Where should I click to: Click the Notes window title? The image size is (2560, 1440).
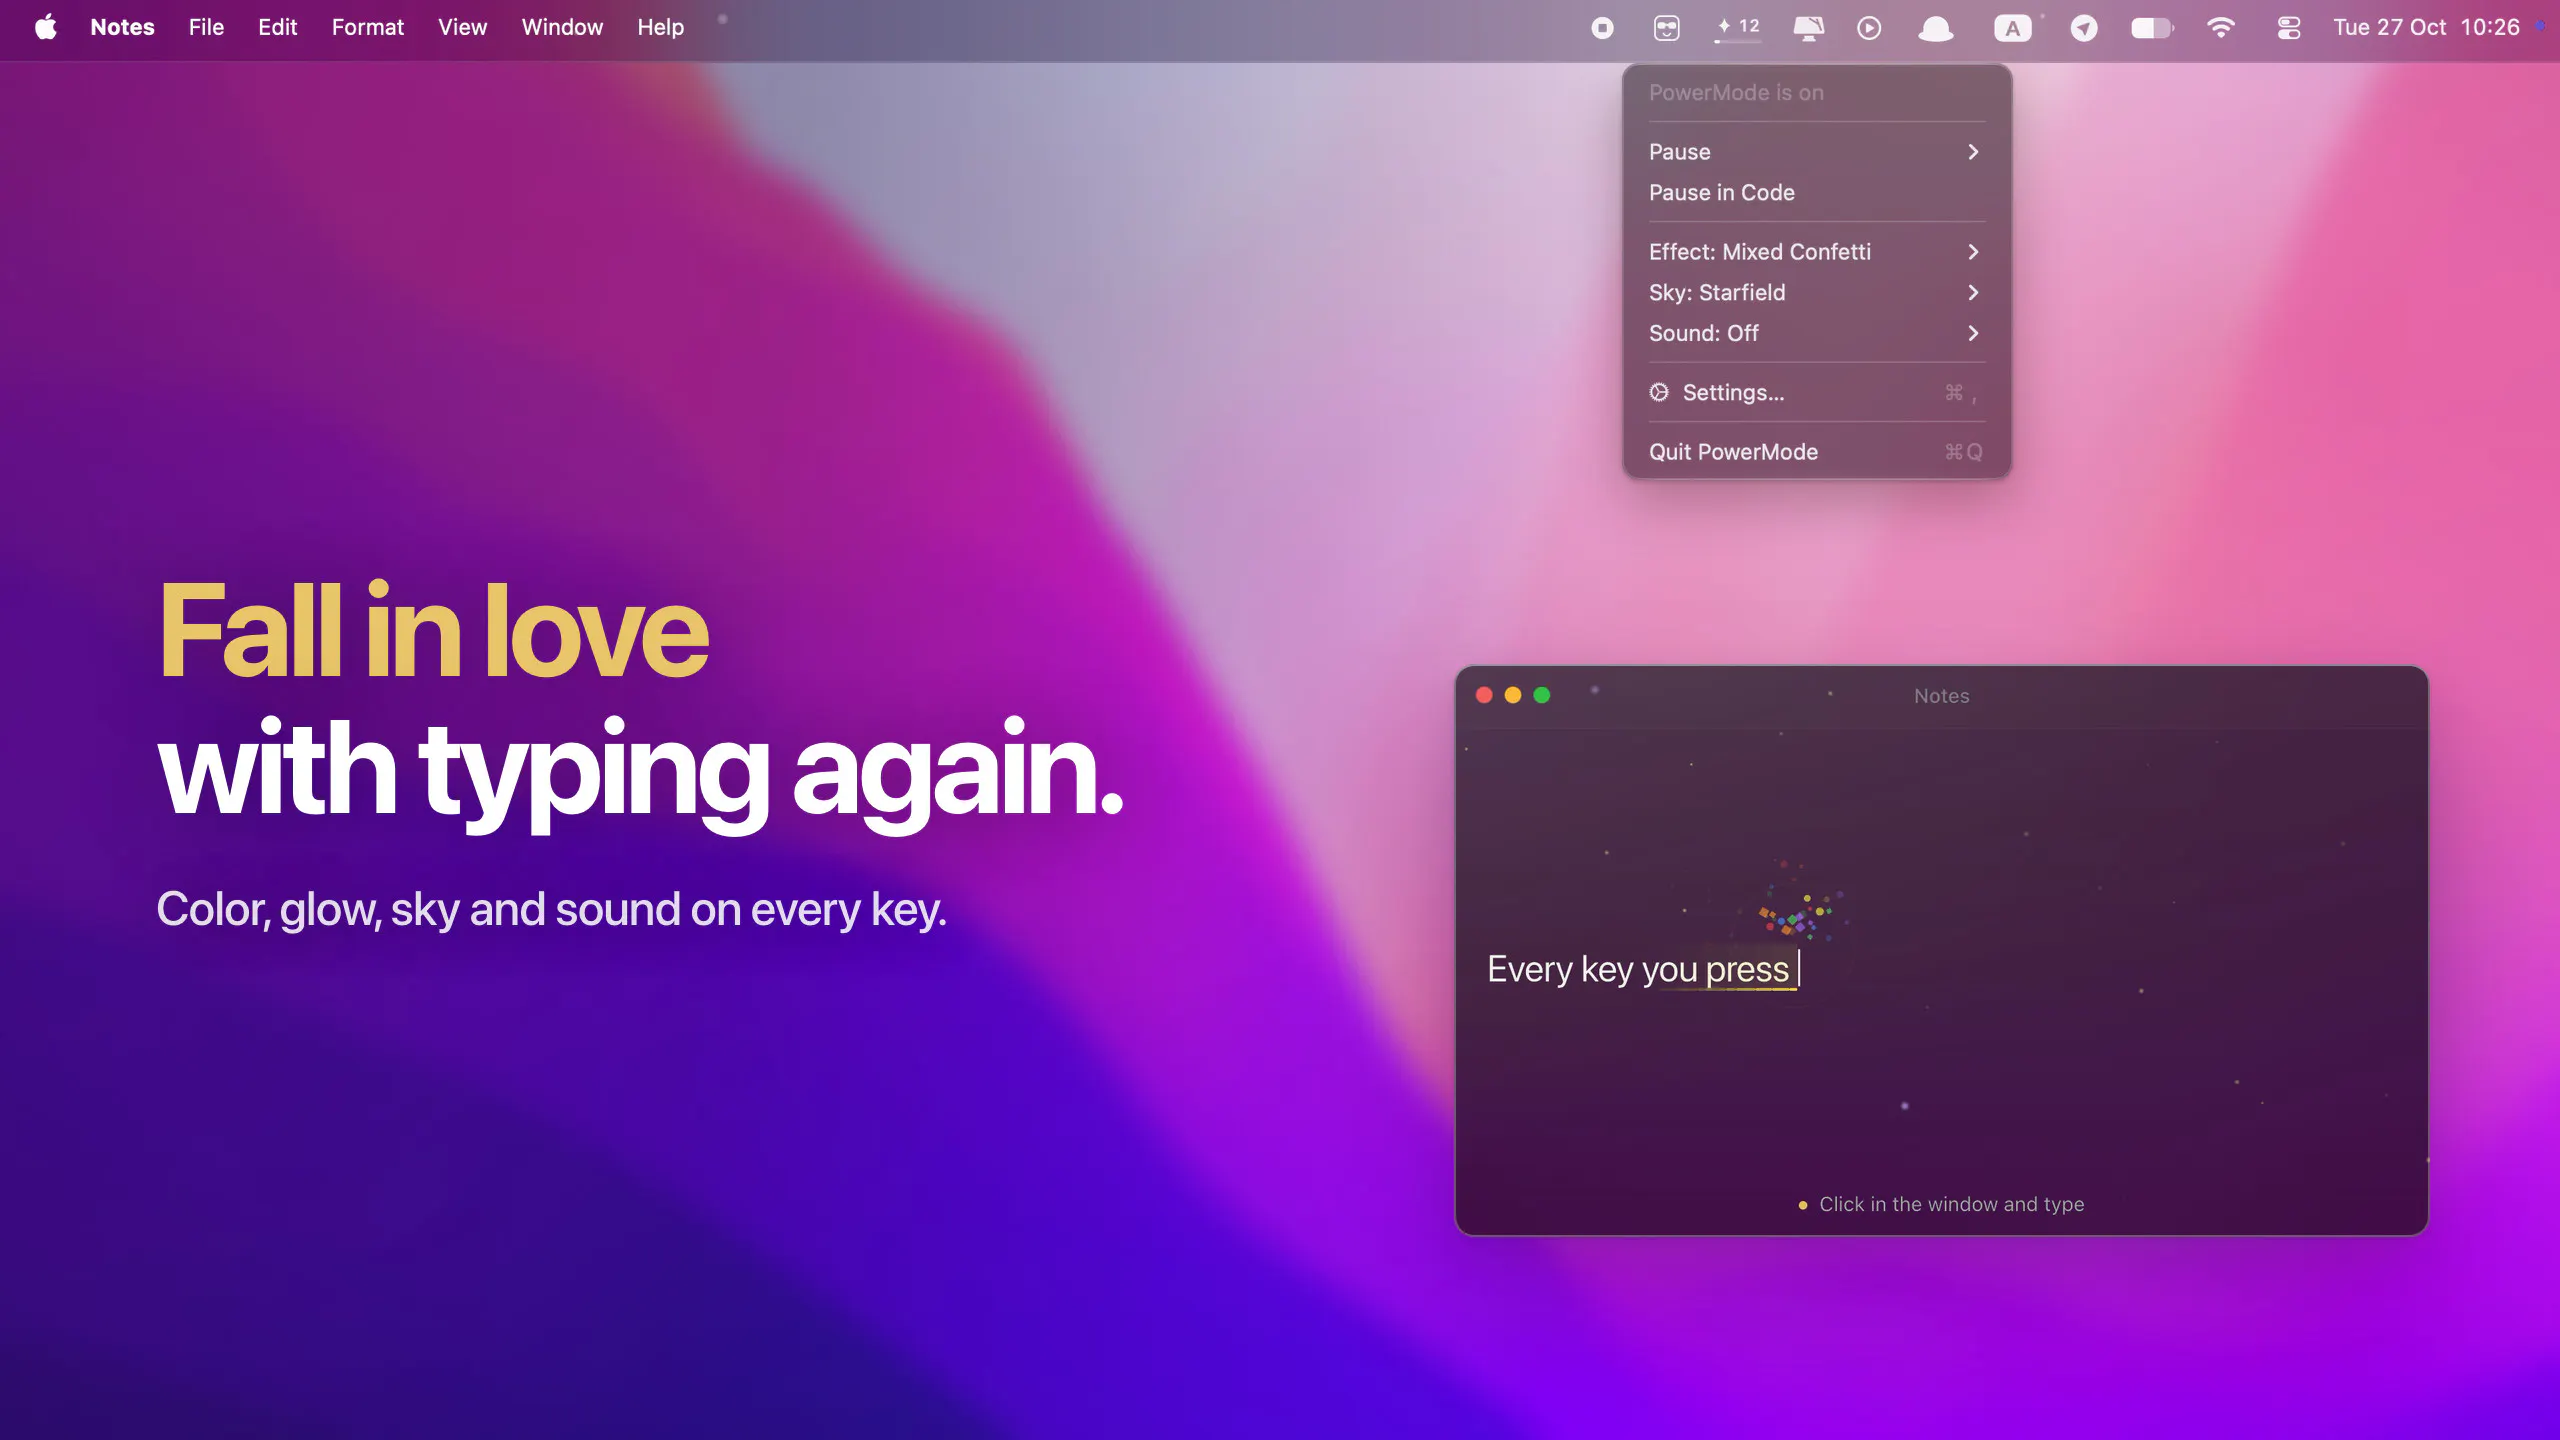pos(1941,696)
